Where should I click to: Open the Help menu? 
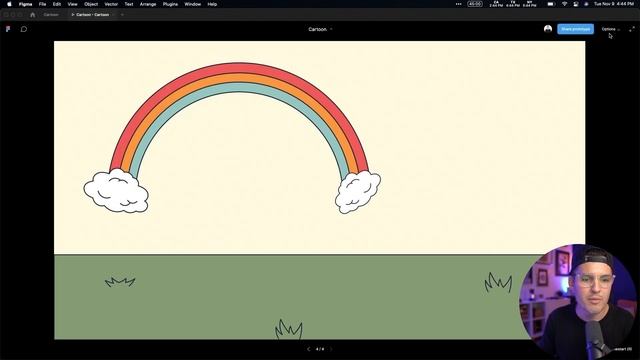point(212,4)
